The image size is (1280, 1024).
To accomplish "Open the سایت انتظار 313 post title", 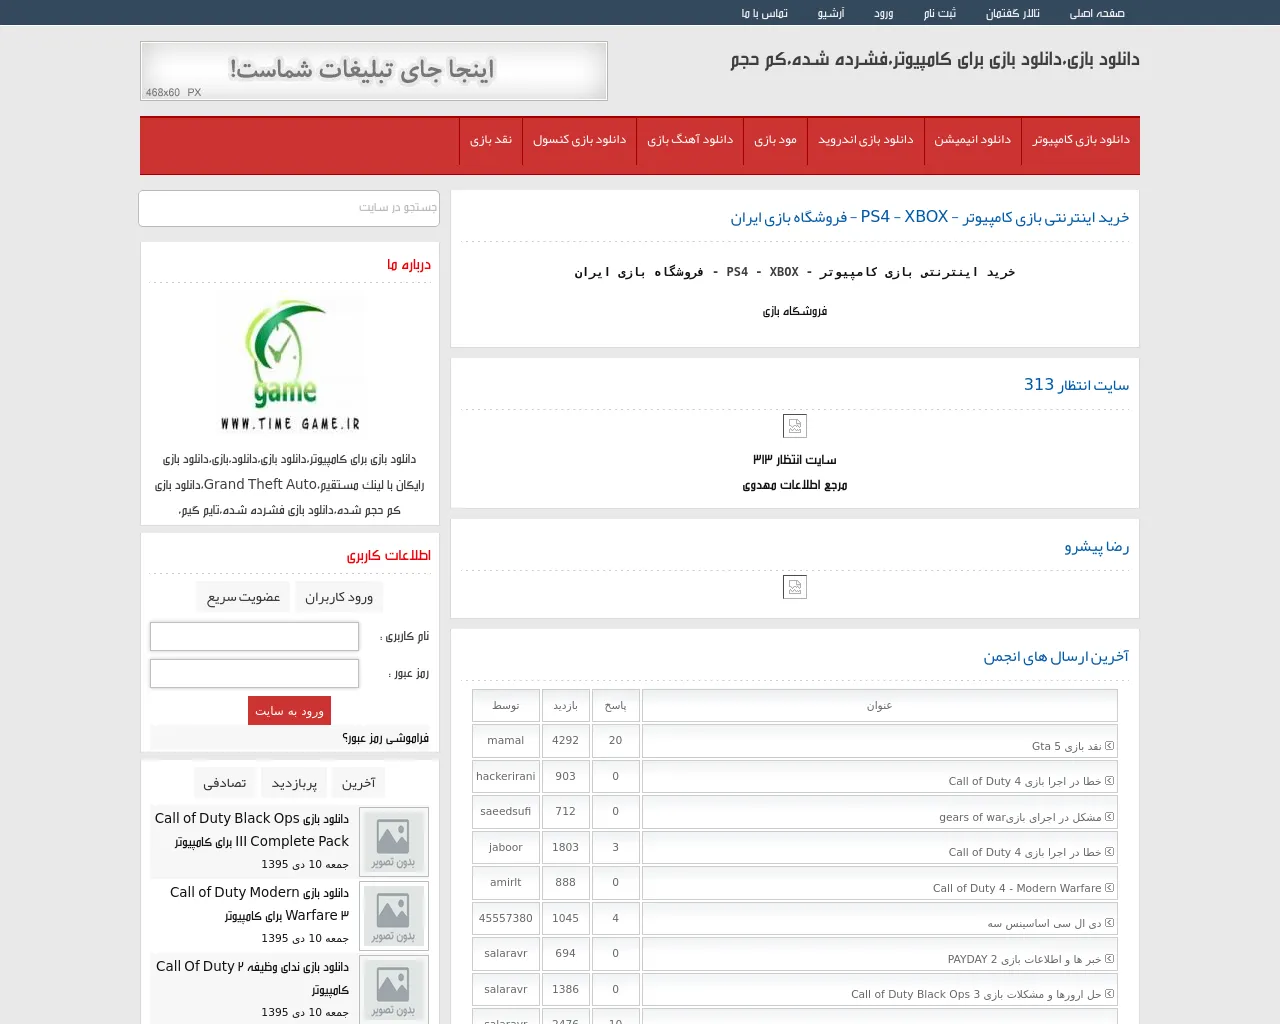I will 1076,385.
